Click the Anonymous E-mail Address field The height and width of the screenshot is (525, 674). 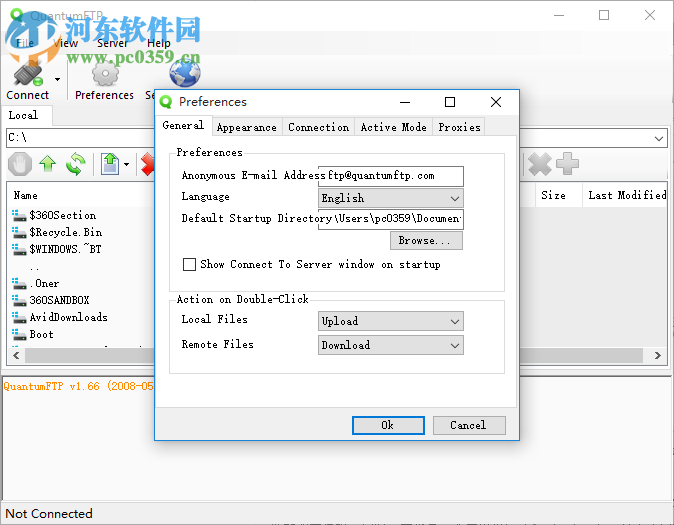click(391, 176)
